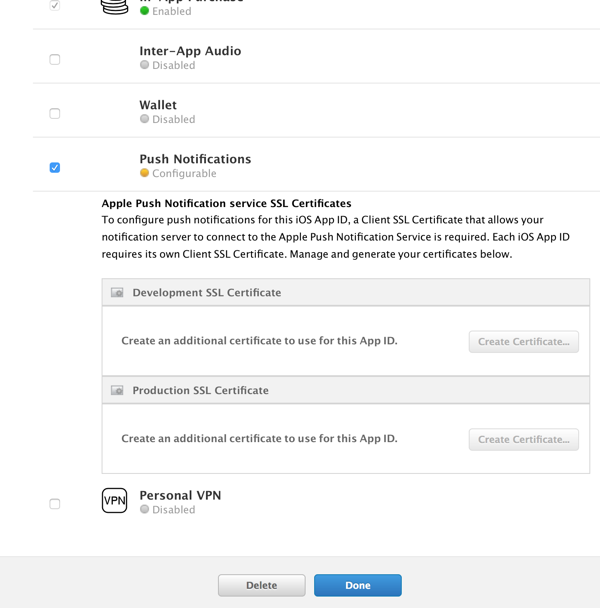
Task: Create Certificate for Development SSL
Action: [523, 341]
